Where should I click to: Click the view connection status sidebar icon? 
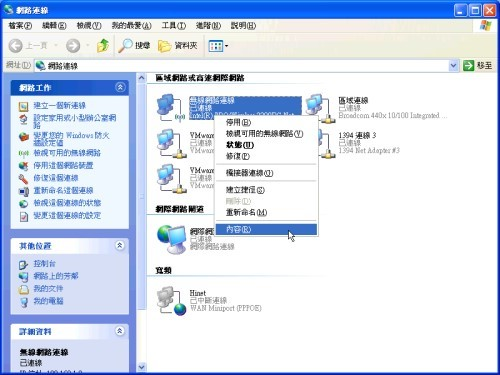click(x=23, y=204)
